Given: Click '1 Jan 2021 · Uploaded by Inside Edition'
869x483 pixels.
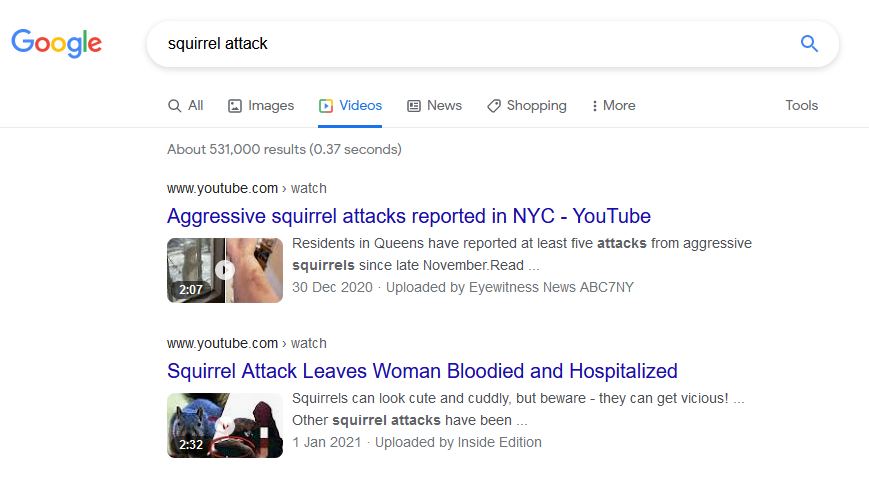Looking at the screenshot, I should point(417,443).
